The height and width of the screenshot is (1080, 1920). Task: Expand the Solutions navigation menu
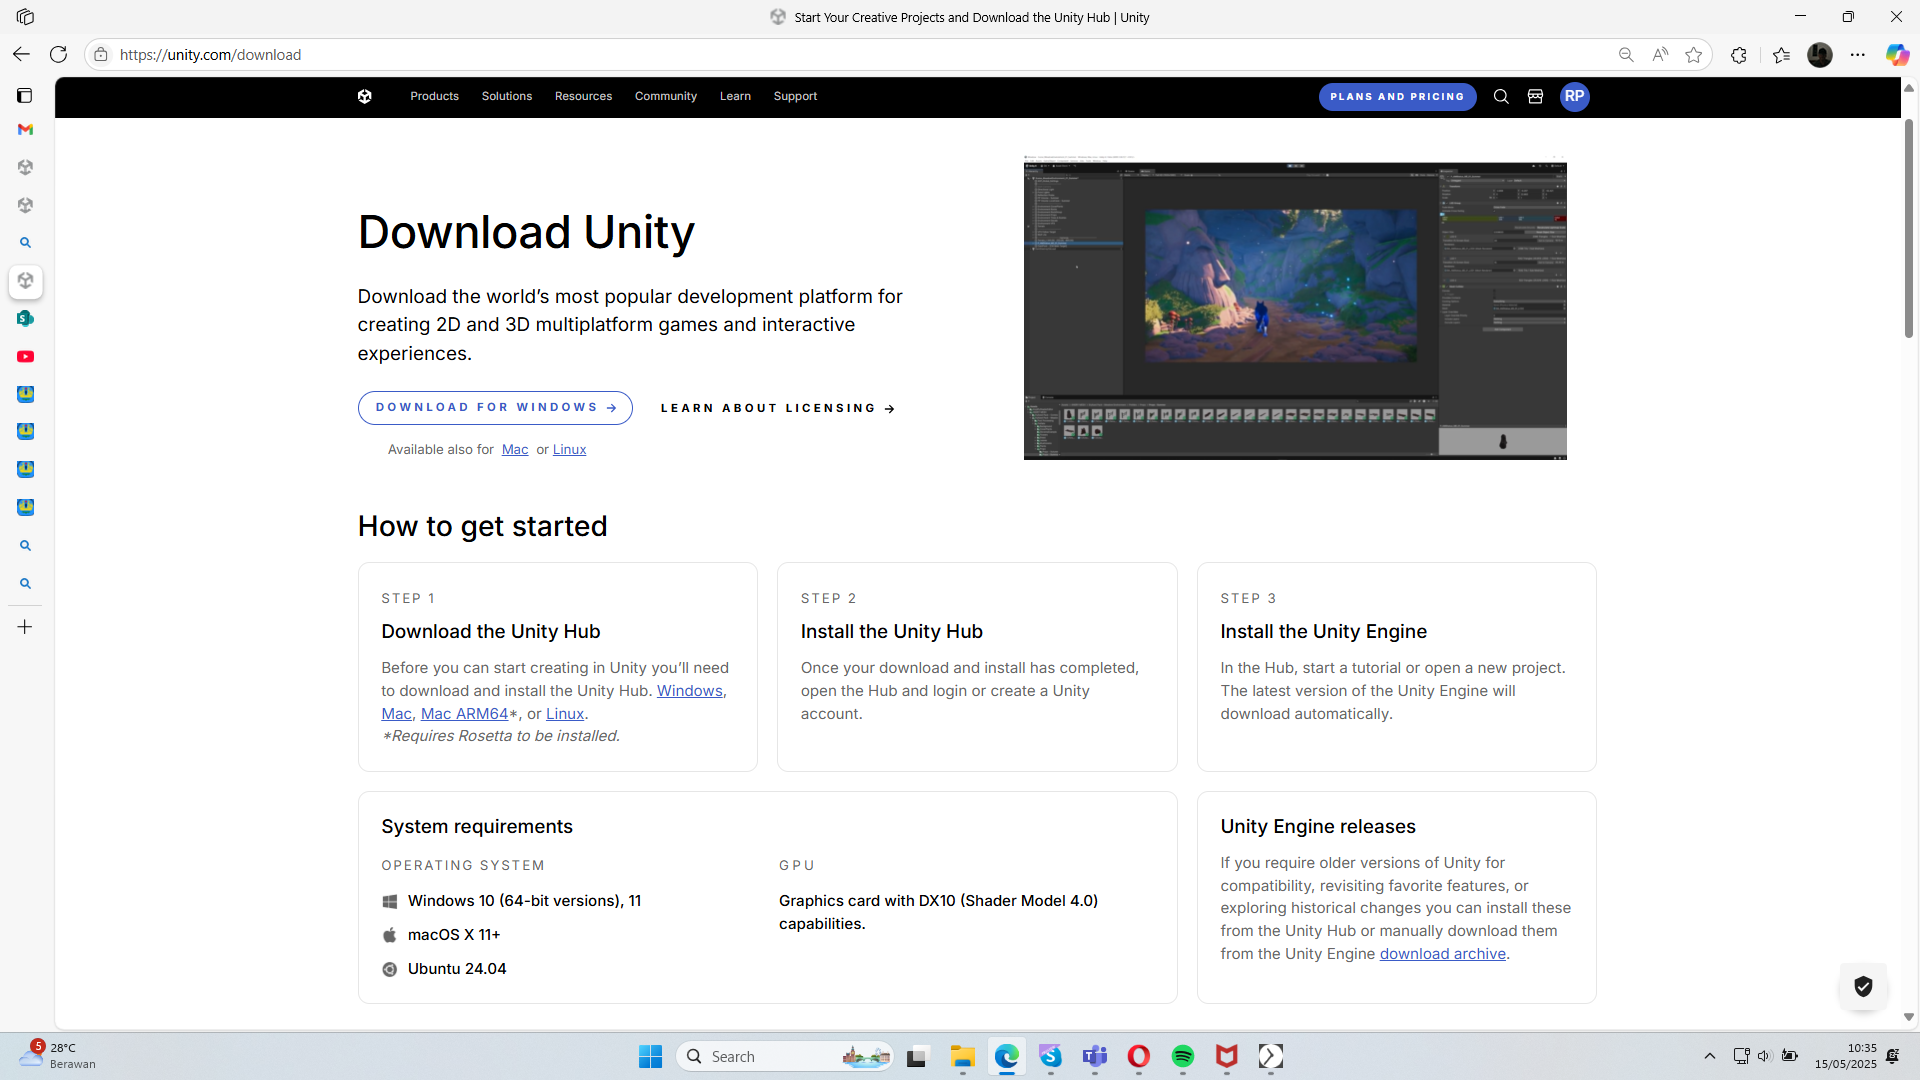coord(506,96)
